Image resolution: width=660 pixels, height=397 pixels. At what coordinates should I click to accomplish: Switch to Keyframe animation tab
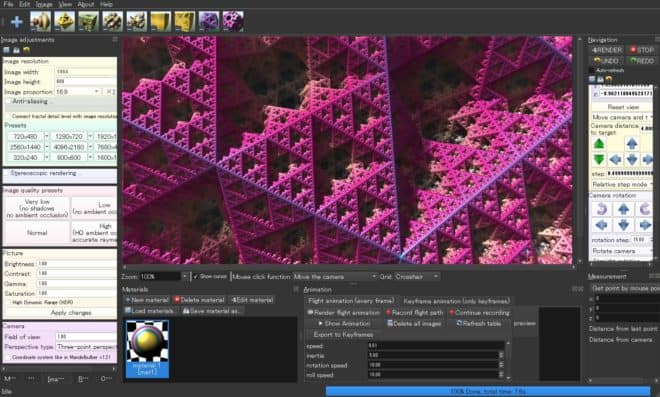457,301
